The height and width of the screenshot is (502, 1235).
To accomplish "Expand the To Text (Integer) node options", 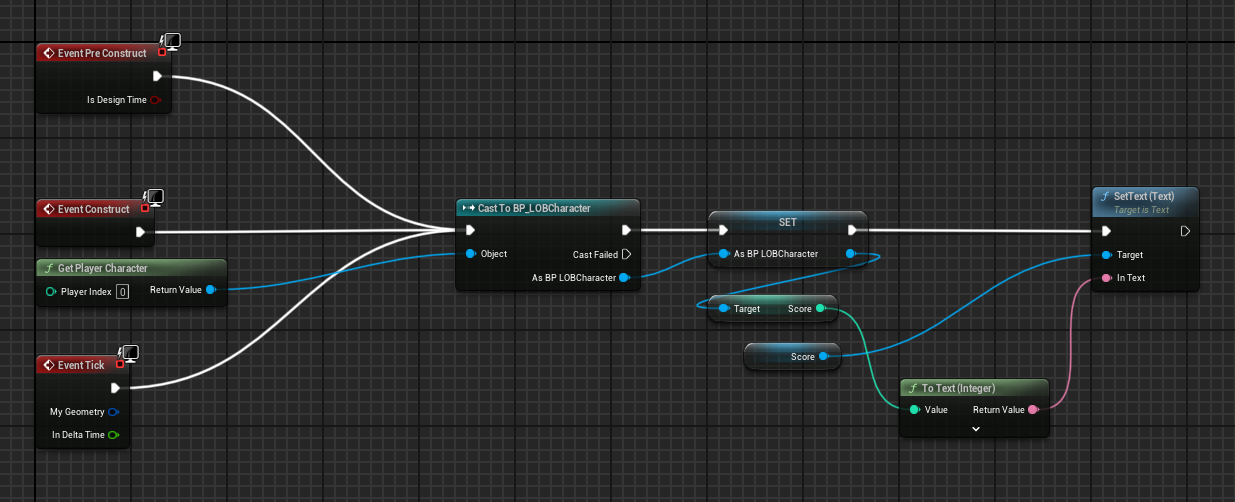I will coord(975,428).
